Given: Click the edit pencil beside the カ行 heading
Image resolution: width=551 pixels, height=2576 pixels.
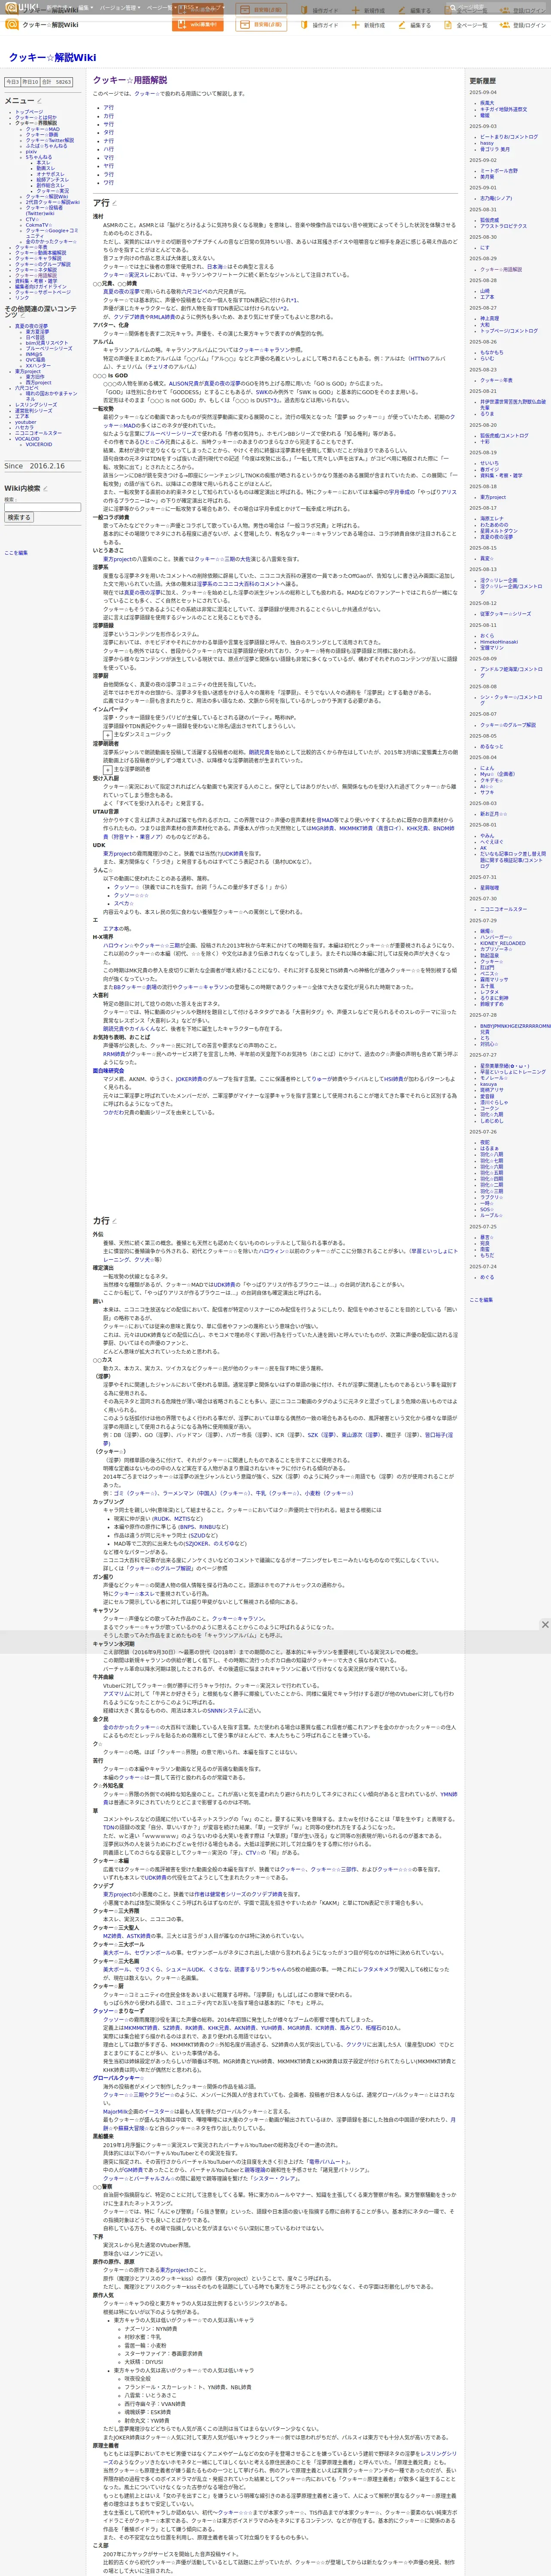Looking at the screenshot, I should coord(114,1221).
